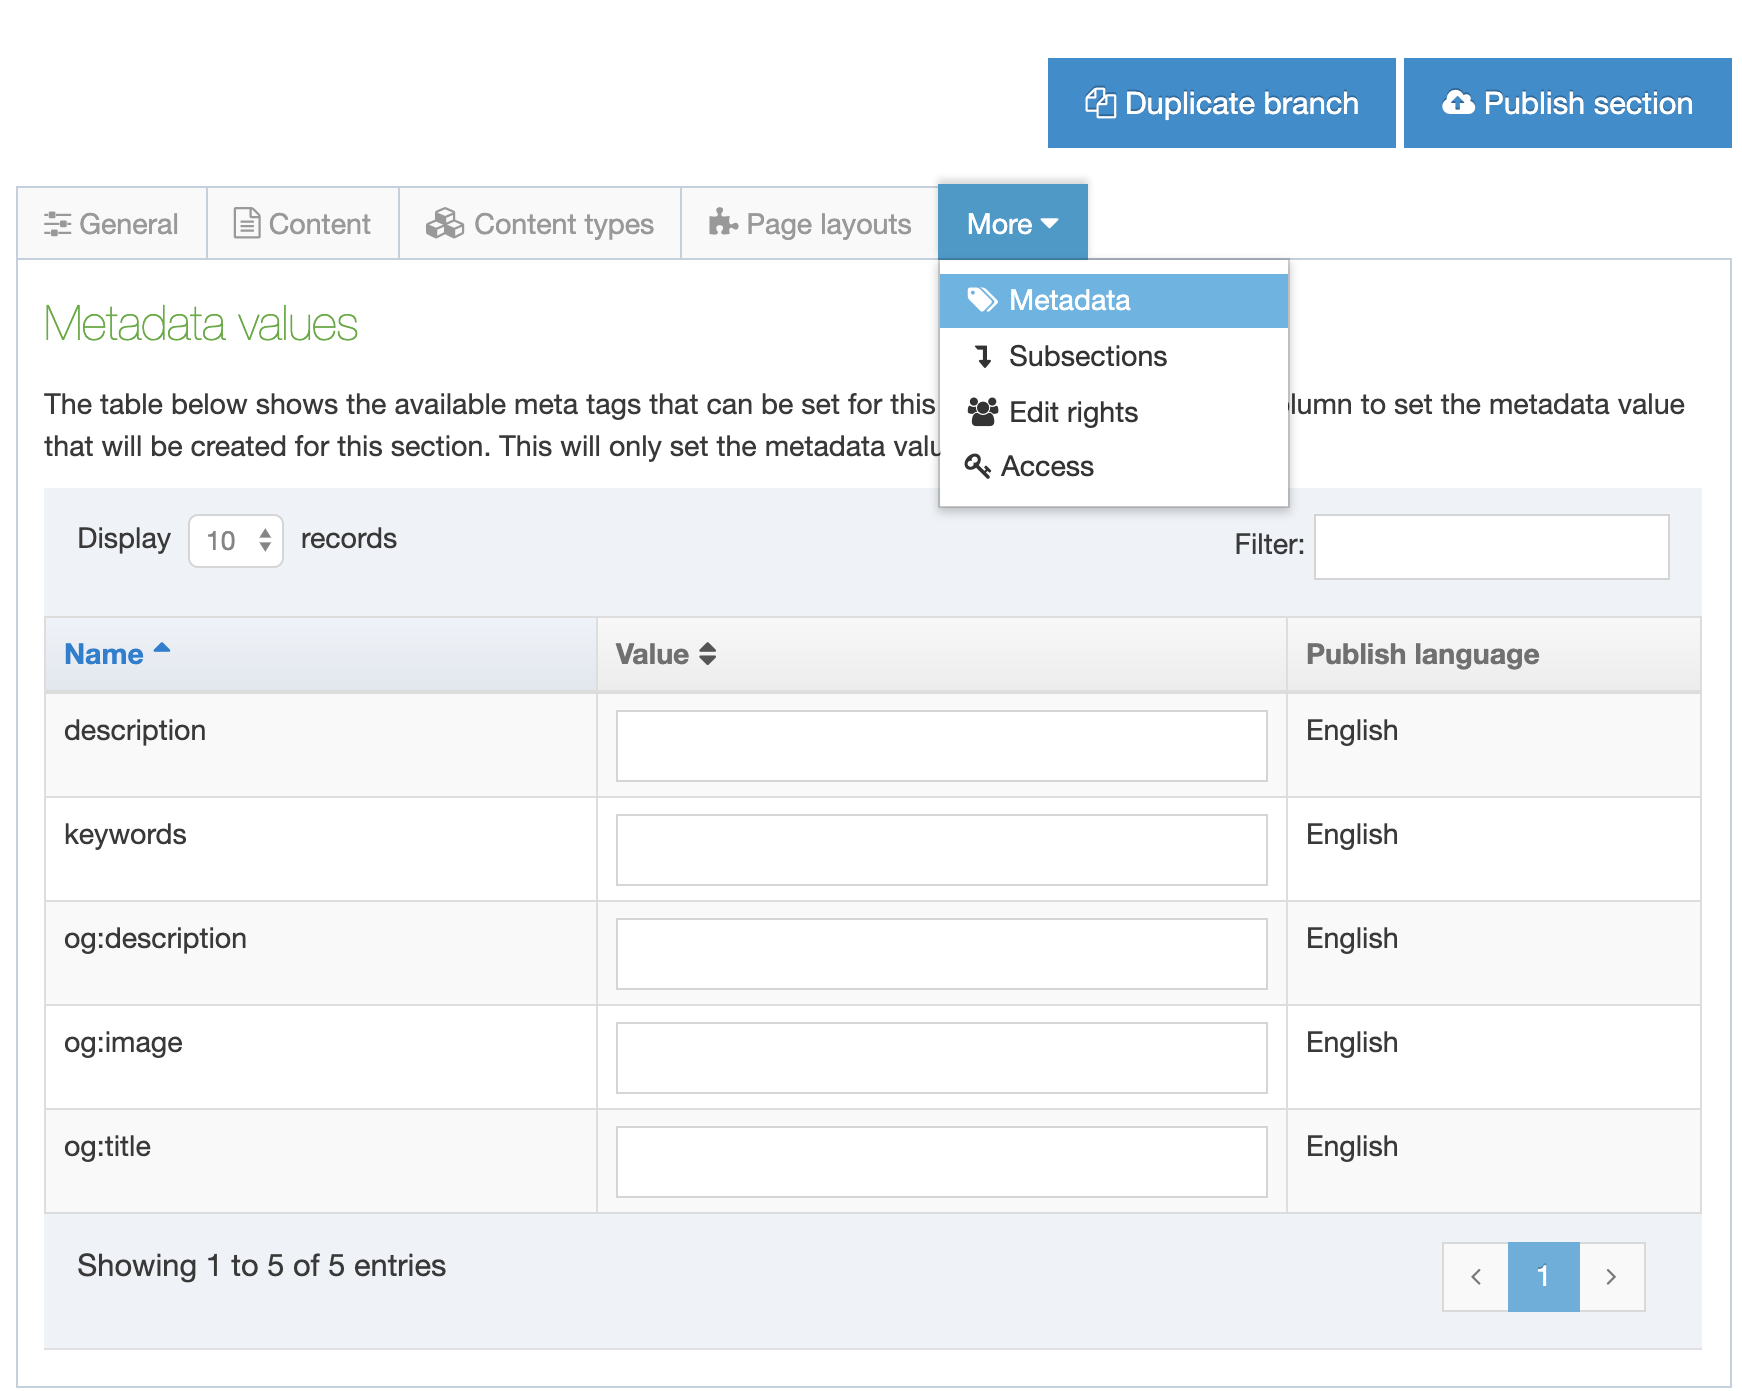Screen dimensions: 1742x1391
Task: Open the Page layouts tab
Action: point(810,224)
